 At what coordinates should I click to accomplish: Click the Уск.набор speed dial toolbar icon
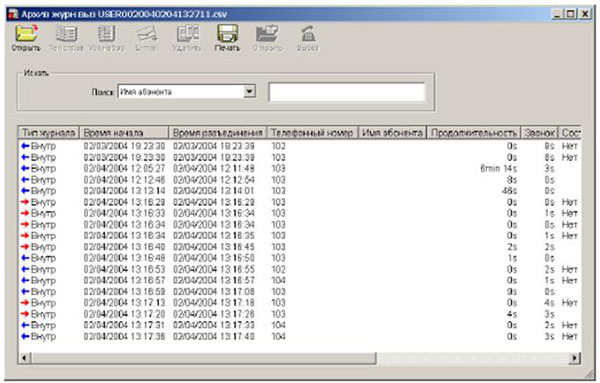[x=106, y=34]
